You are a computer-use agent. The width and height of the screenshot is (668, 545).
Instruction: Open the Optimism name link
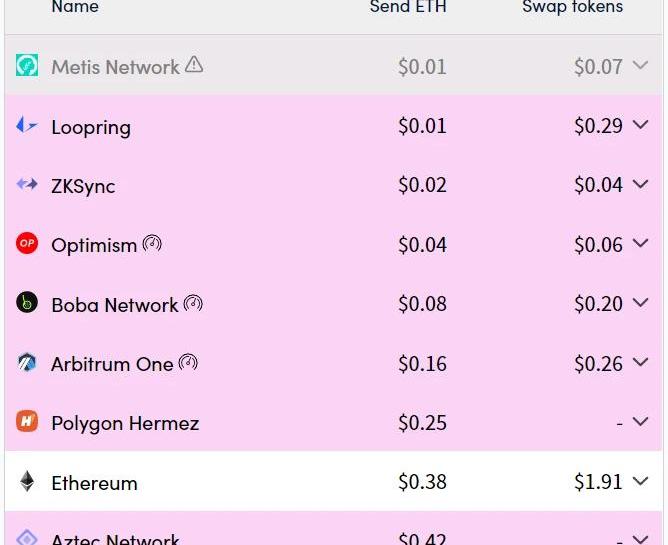94,245
